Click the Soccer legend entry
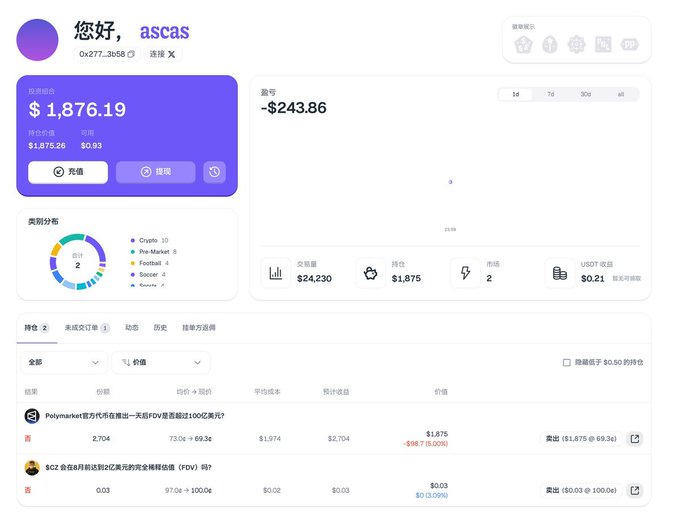The image size is (680, 524). pyautogui.click(x=148, y=275)
